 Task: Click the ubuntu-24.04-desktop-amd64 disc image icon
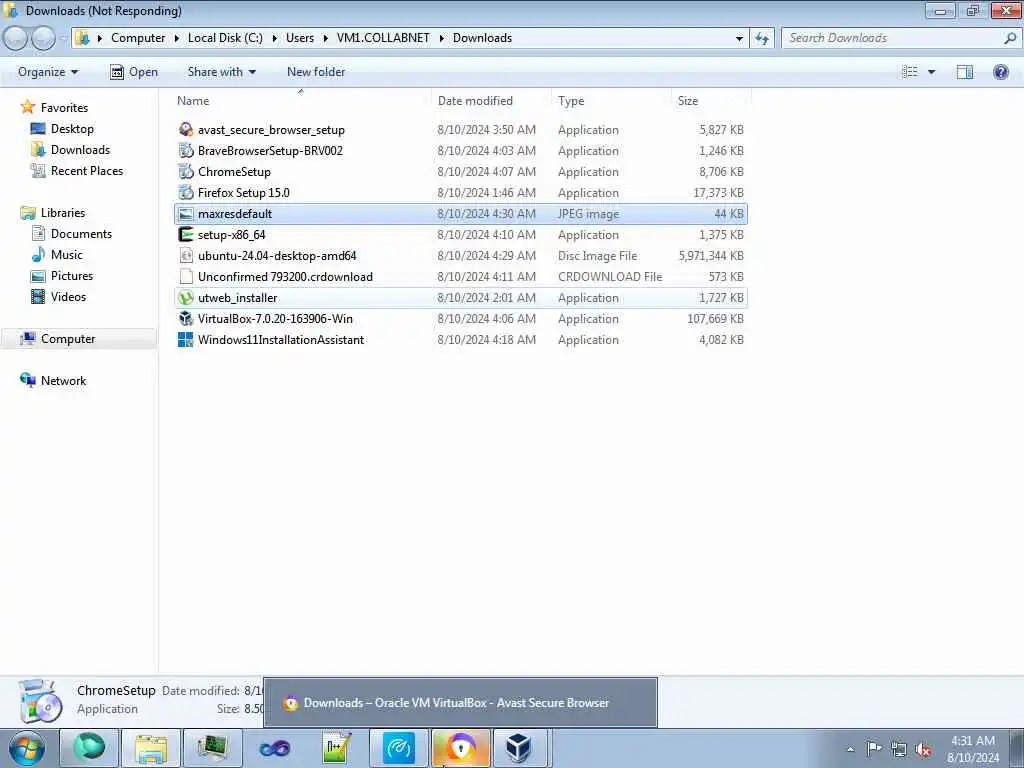186,255
